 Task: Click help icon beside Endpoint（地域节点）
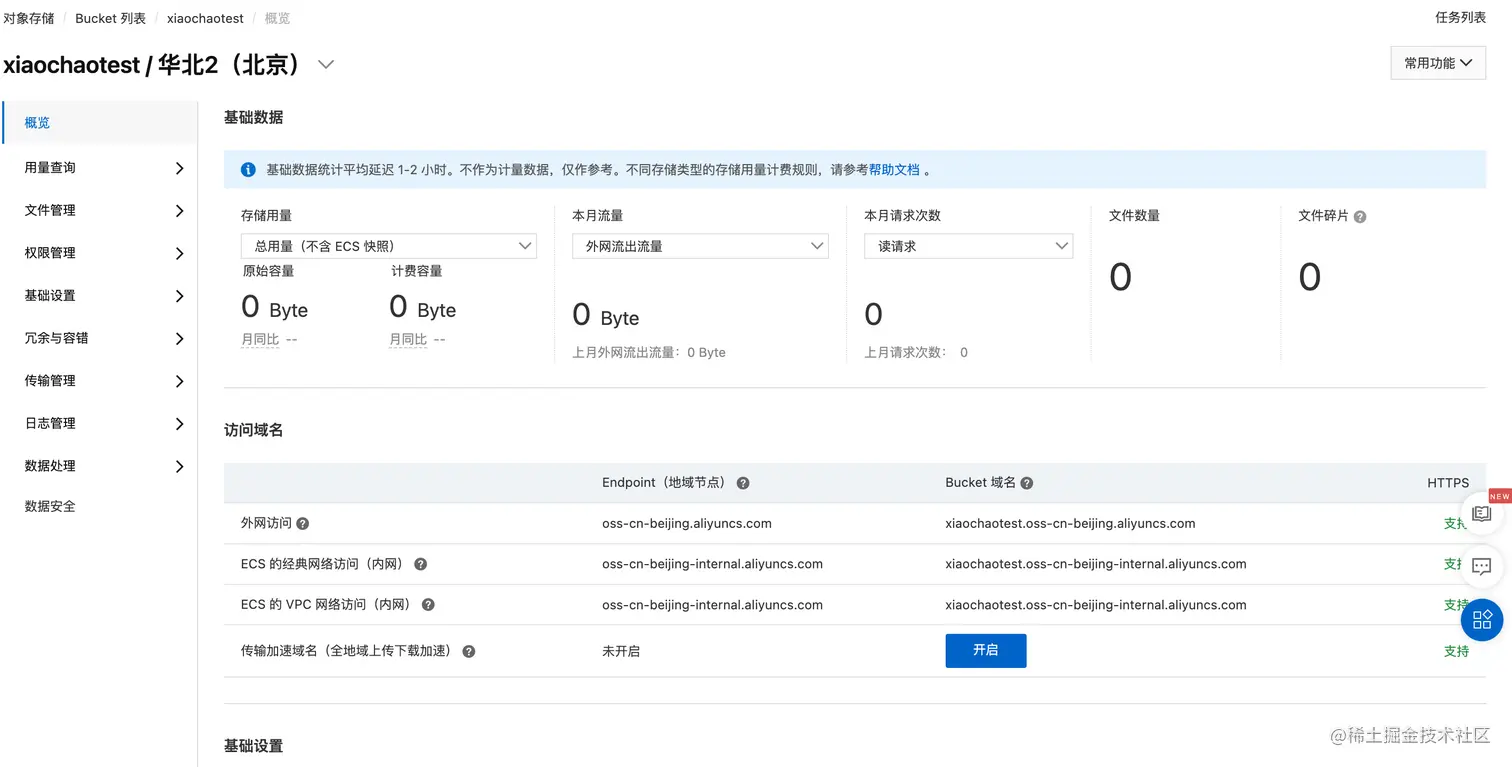coord(743,483)
